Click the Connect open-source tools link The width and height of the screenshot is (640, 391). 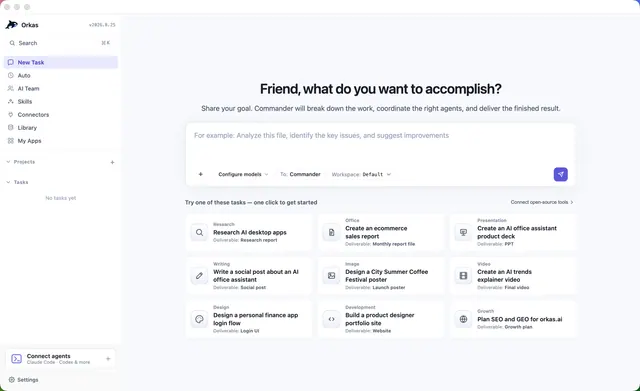point(542,202)
